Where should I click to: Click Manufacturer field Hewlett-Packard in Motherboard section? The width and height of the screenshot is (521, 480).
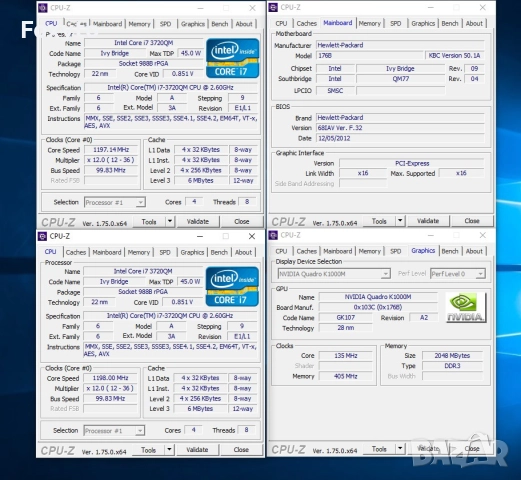pos(400,45)
